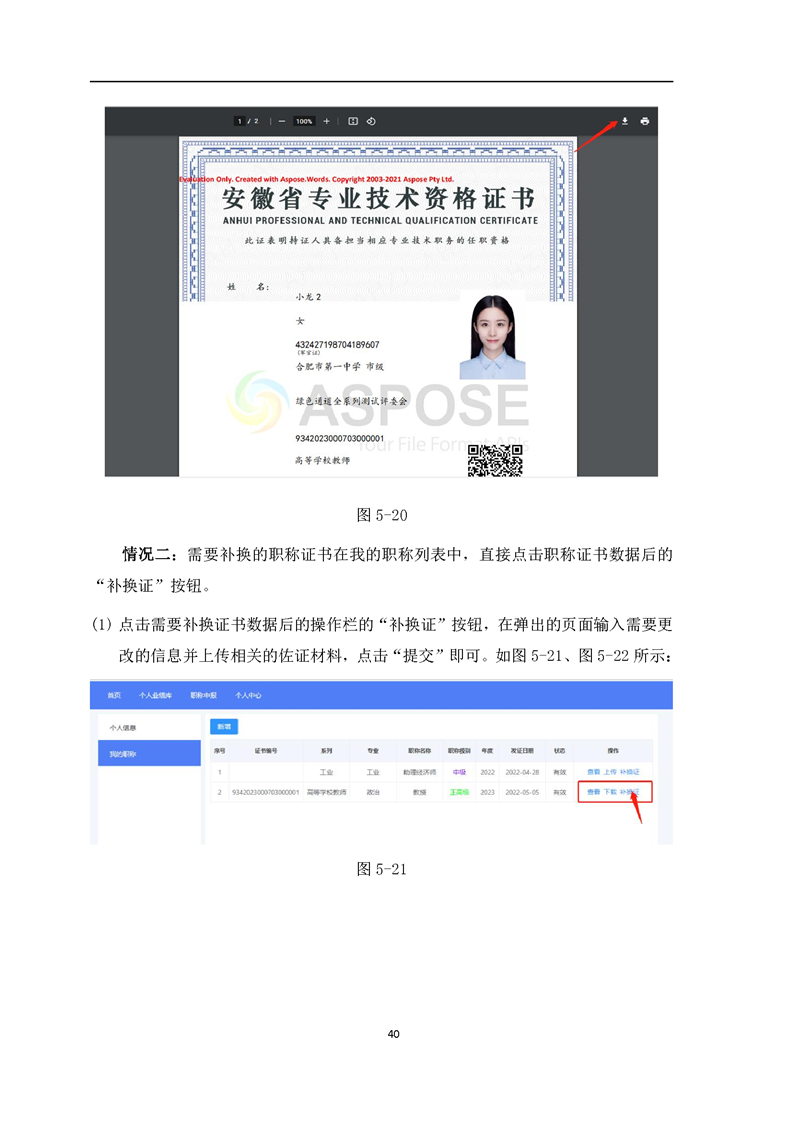
Task: Zoom in with the plus icon
Action: pos(327,121)
